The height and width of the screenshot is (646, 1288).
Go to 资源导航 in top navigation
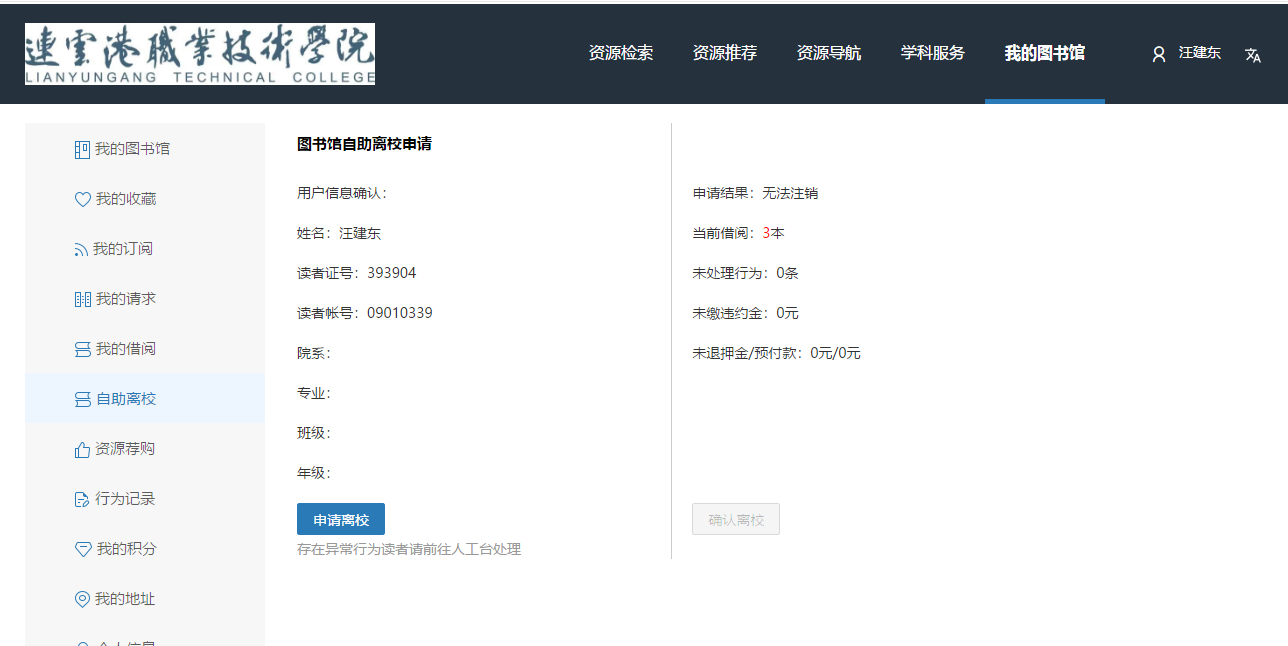[828, 53]
